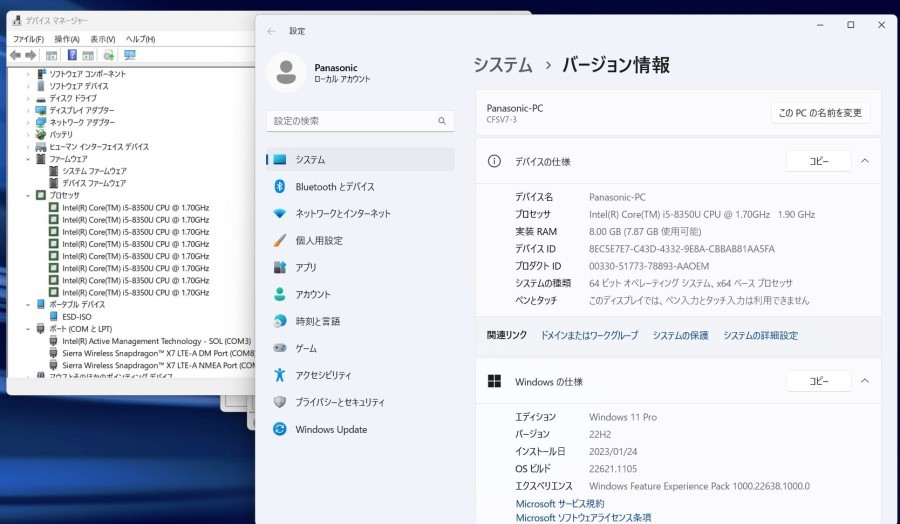Image resolution: width=900 pixels, height=524 pixels.
Task: Click the scan hardware monitor icon in toolbar
Action: coord(130,55)
